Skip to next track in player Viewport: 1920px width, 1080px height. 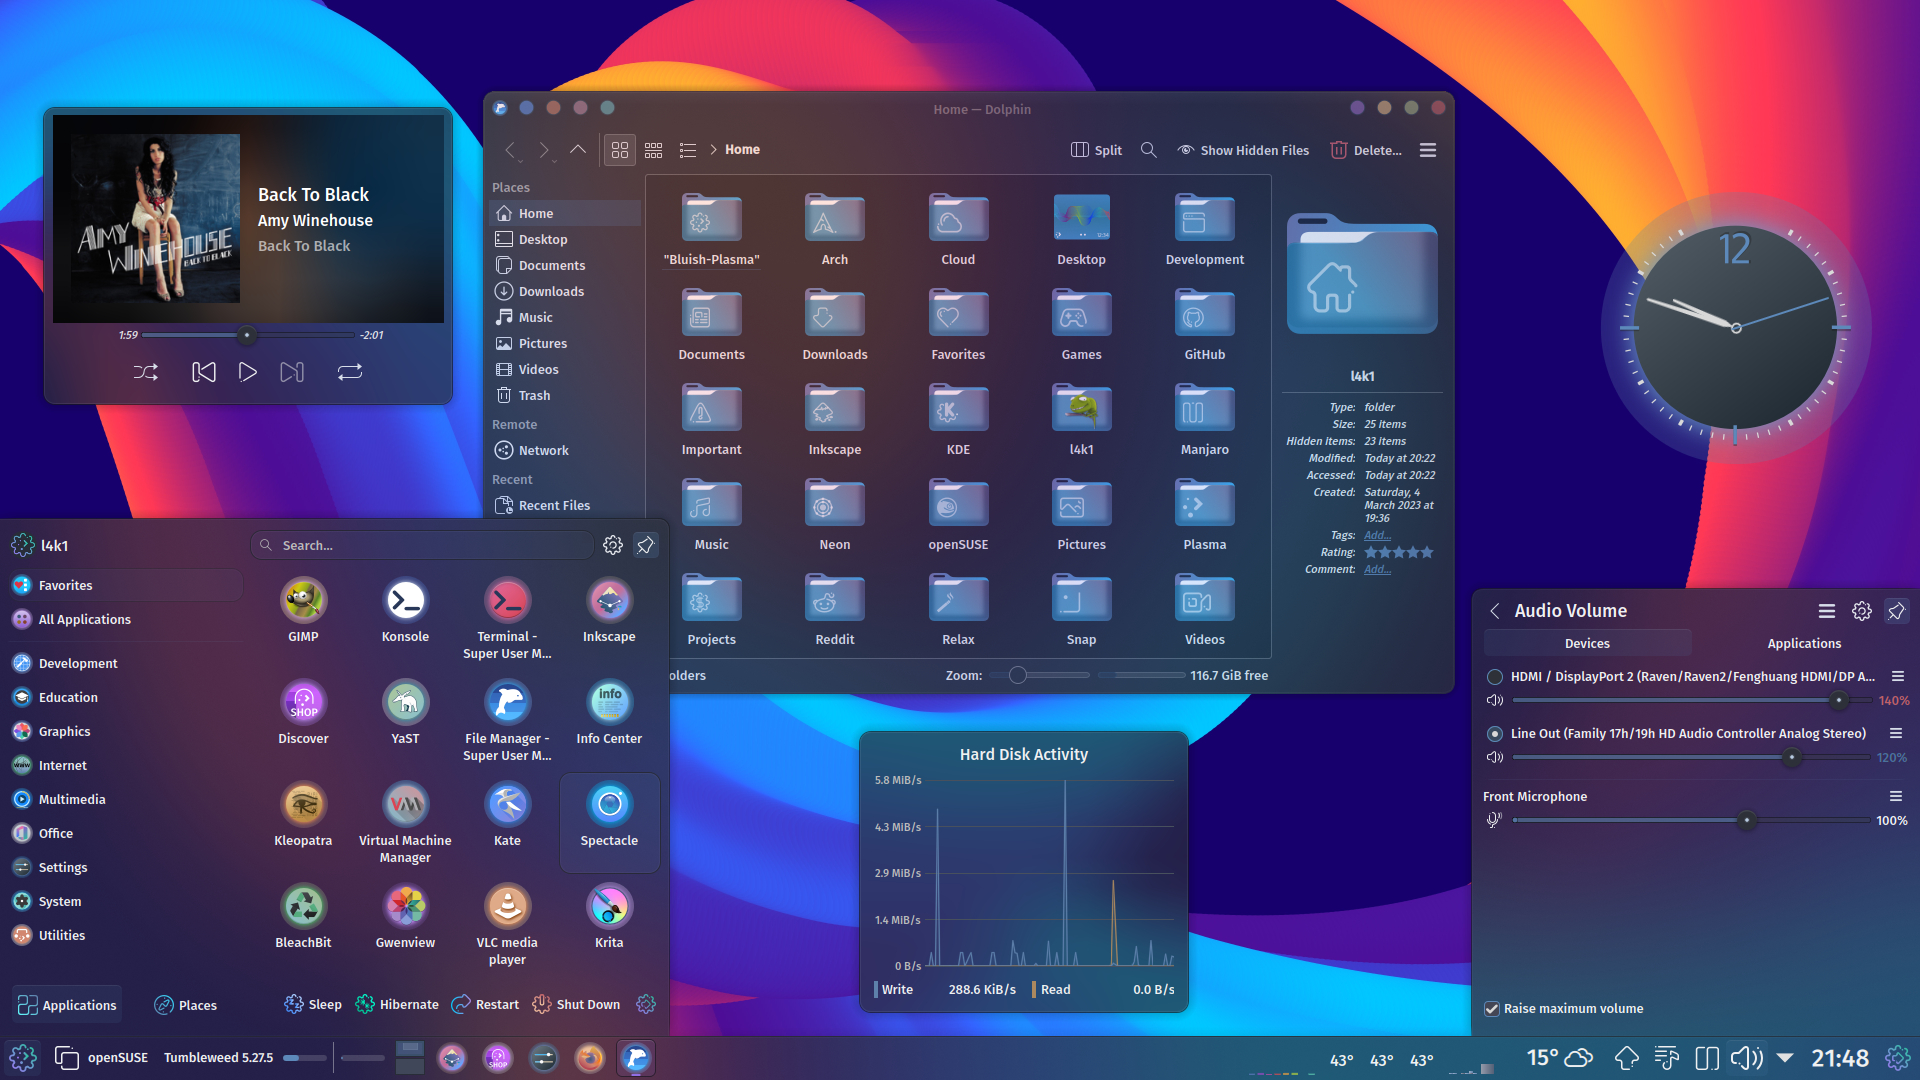click(x=292, y=372)
